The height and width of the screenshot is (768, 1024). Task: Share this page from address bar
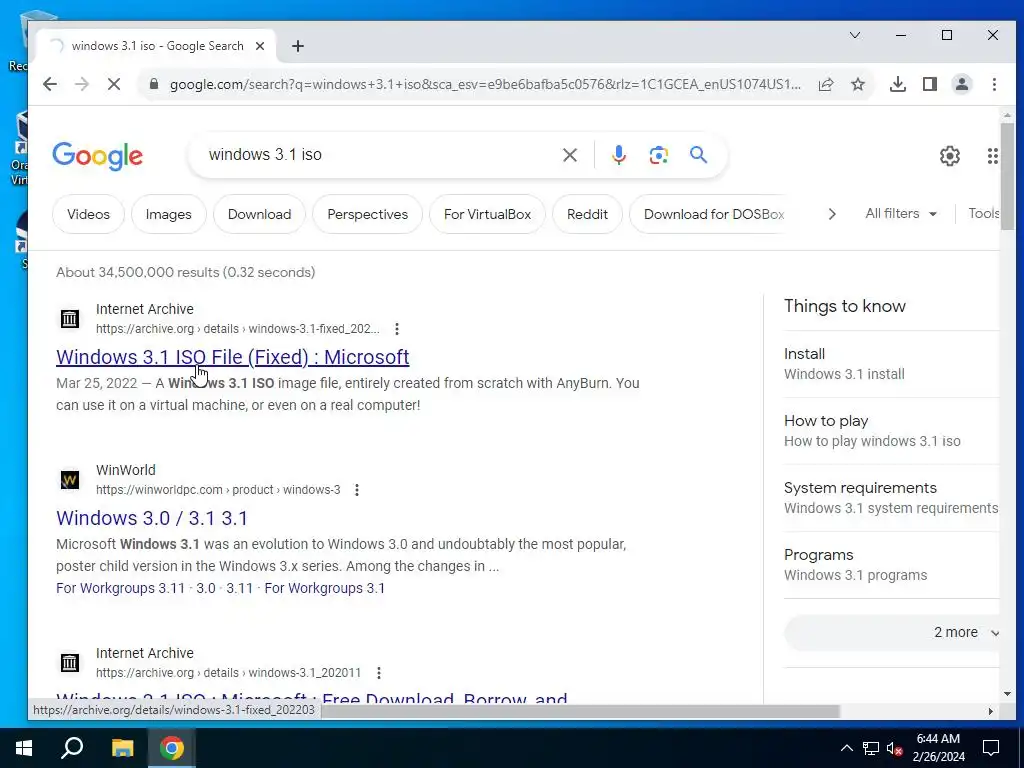point(826,84)
